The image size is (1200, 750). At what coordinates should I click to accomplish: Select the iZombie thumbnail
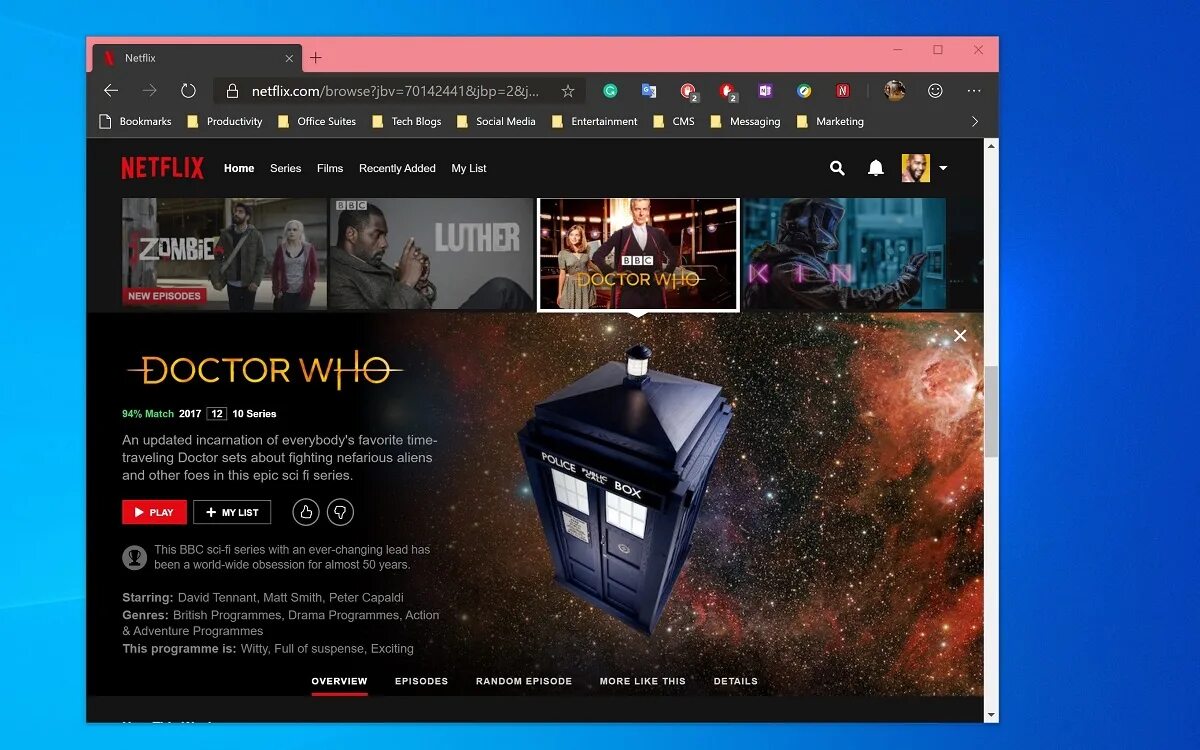[x=224, y=253]
